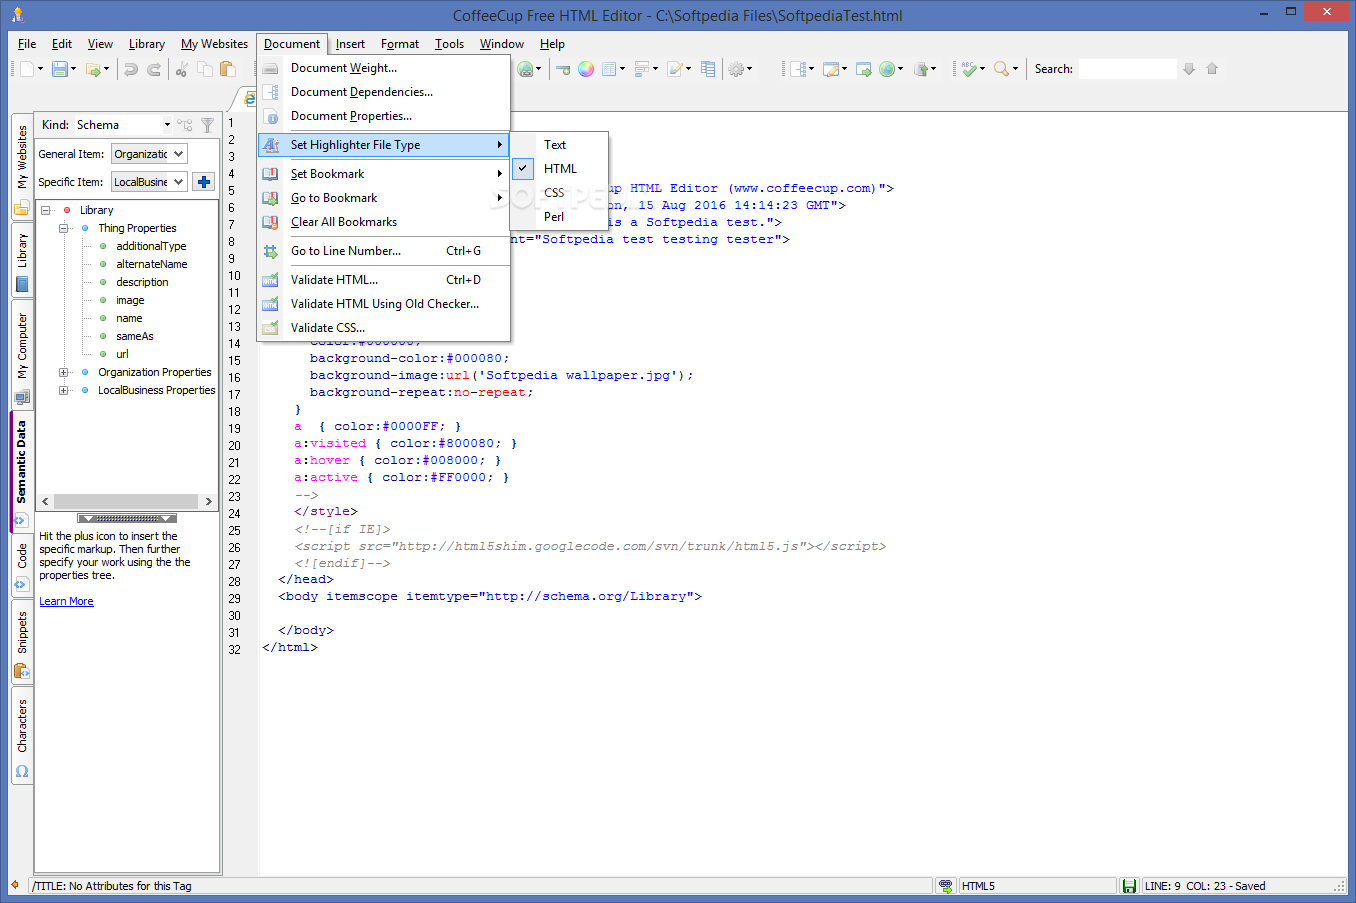The image size is (1356, 903).
Task: Click the insert table toolbar icon
Action: (x=609, y=69)
